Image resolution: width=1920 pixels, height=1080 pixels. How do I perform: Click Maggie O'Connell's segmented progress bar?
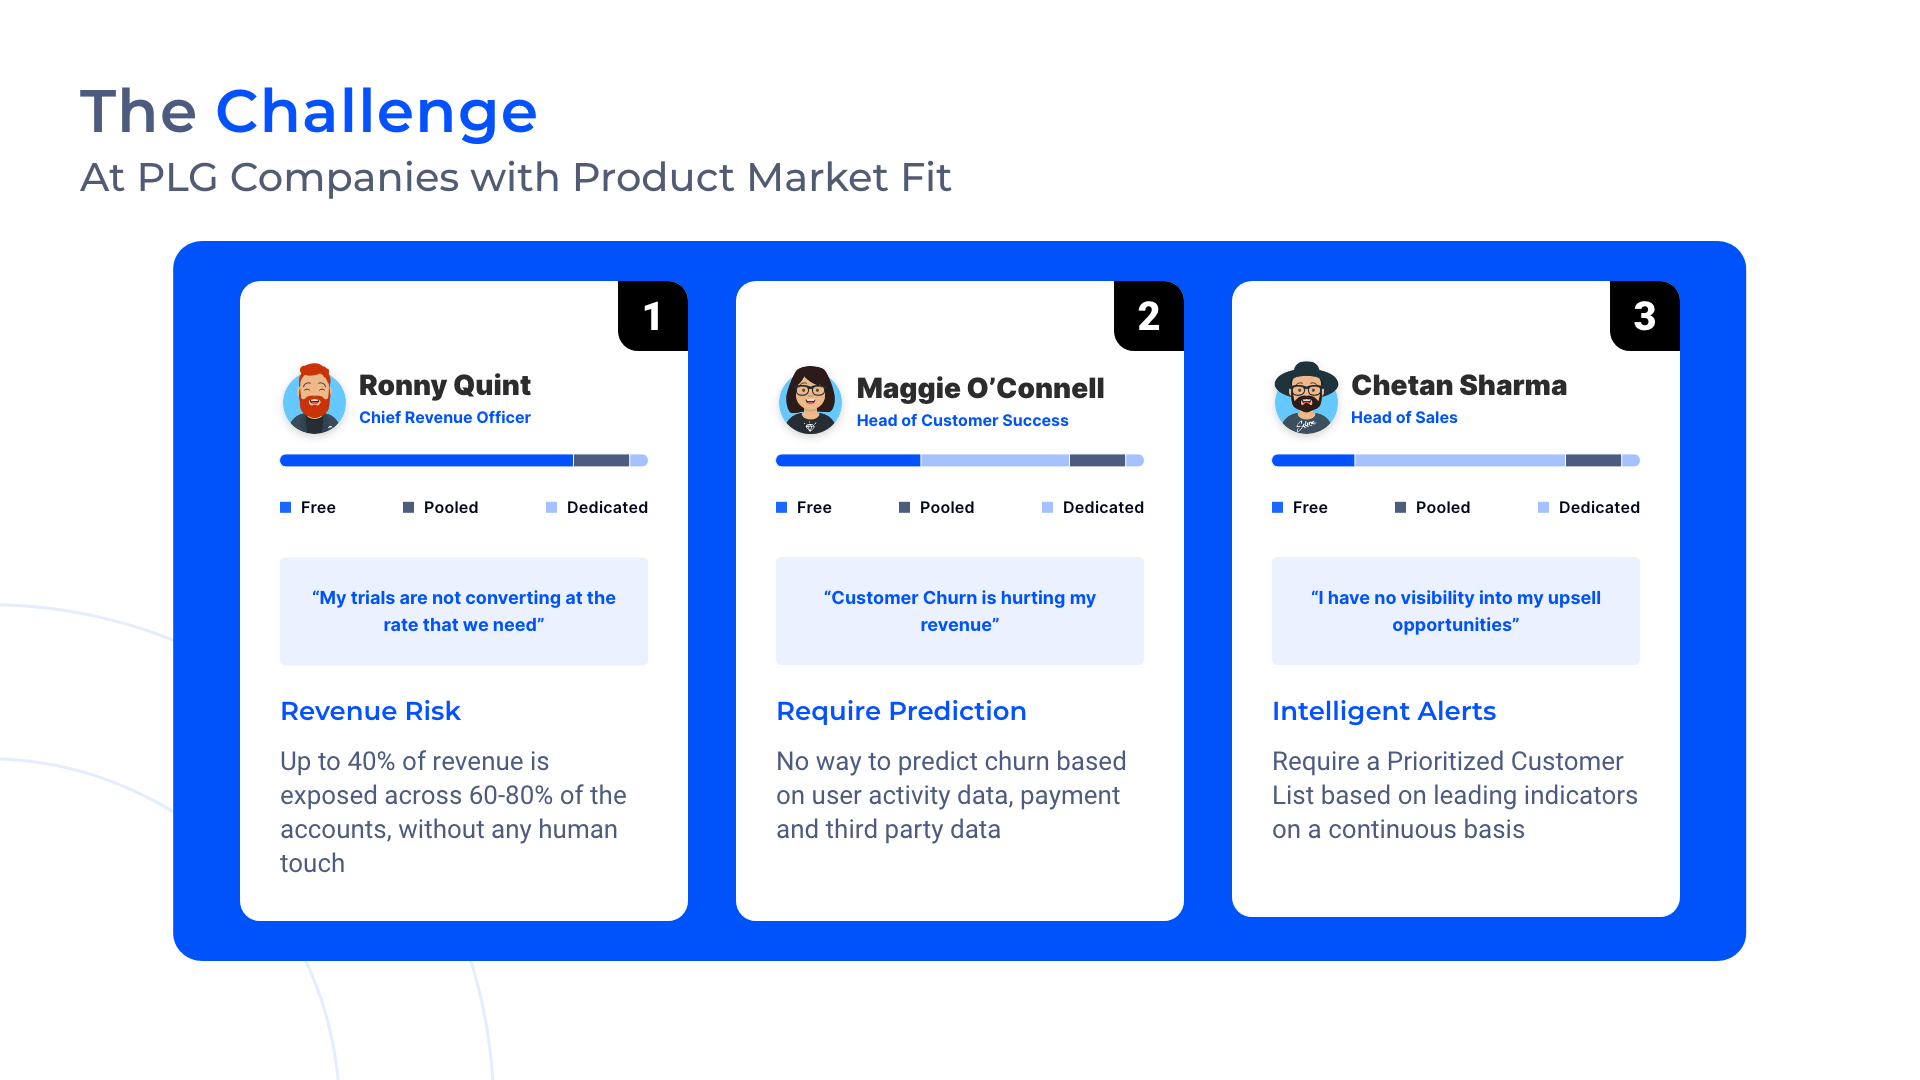click(x=960, y=461)
